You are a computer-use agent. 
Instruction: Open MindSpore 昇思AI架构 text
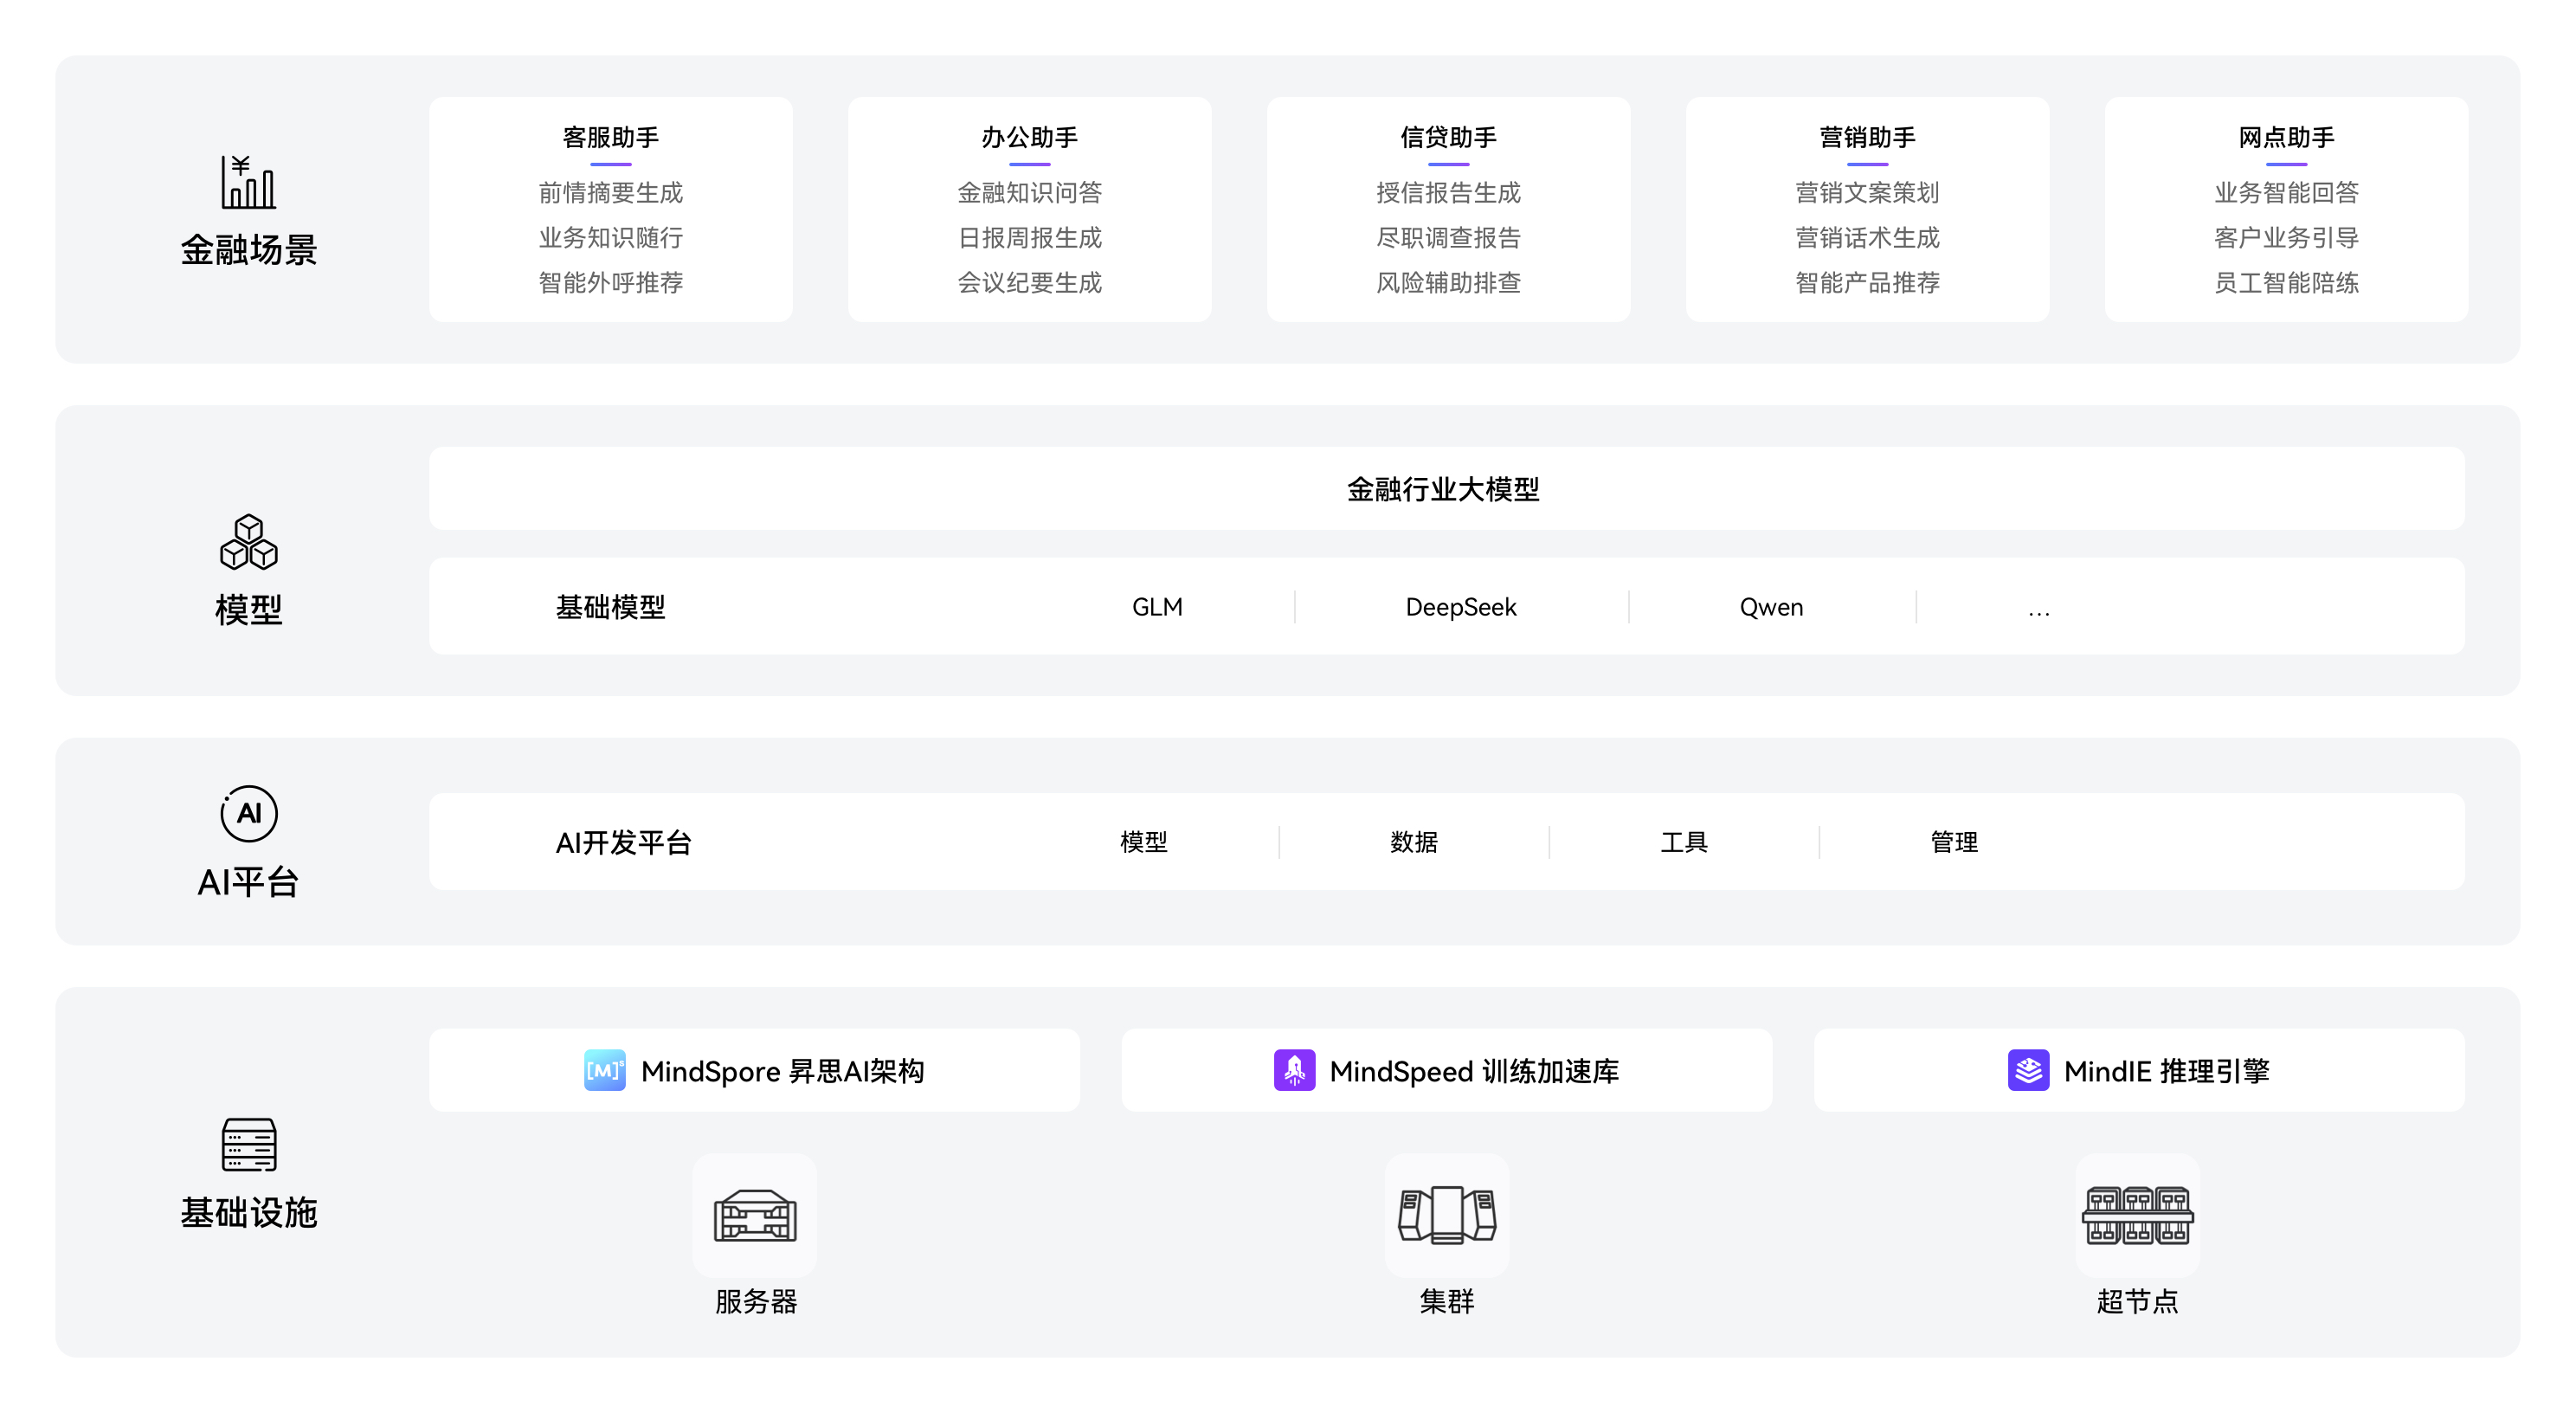(782, 1071)
